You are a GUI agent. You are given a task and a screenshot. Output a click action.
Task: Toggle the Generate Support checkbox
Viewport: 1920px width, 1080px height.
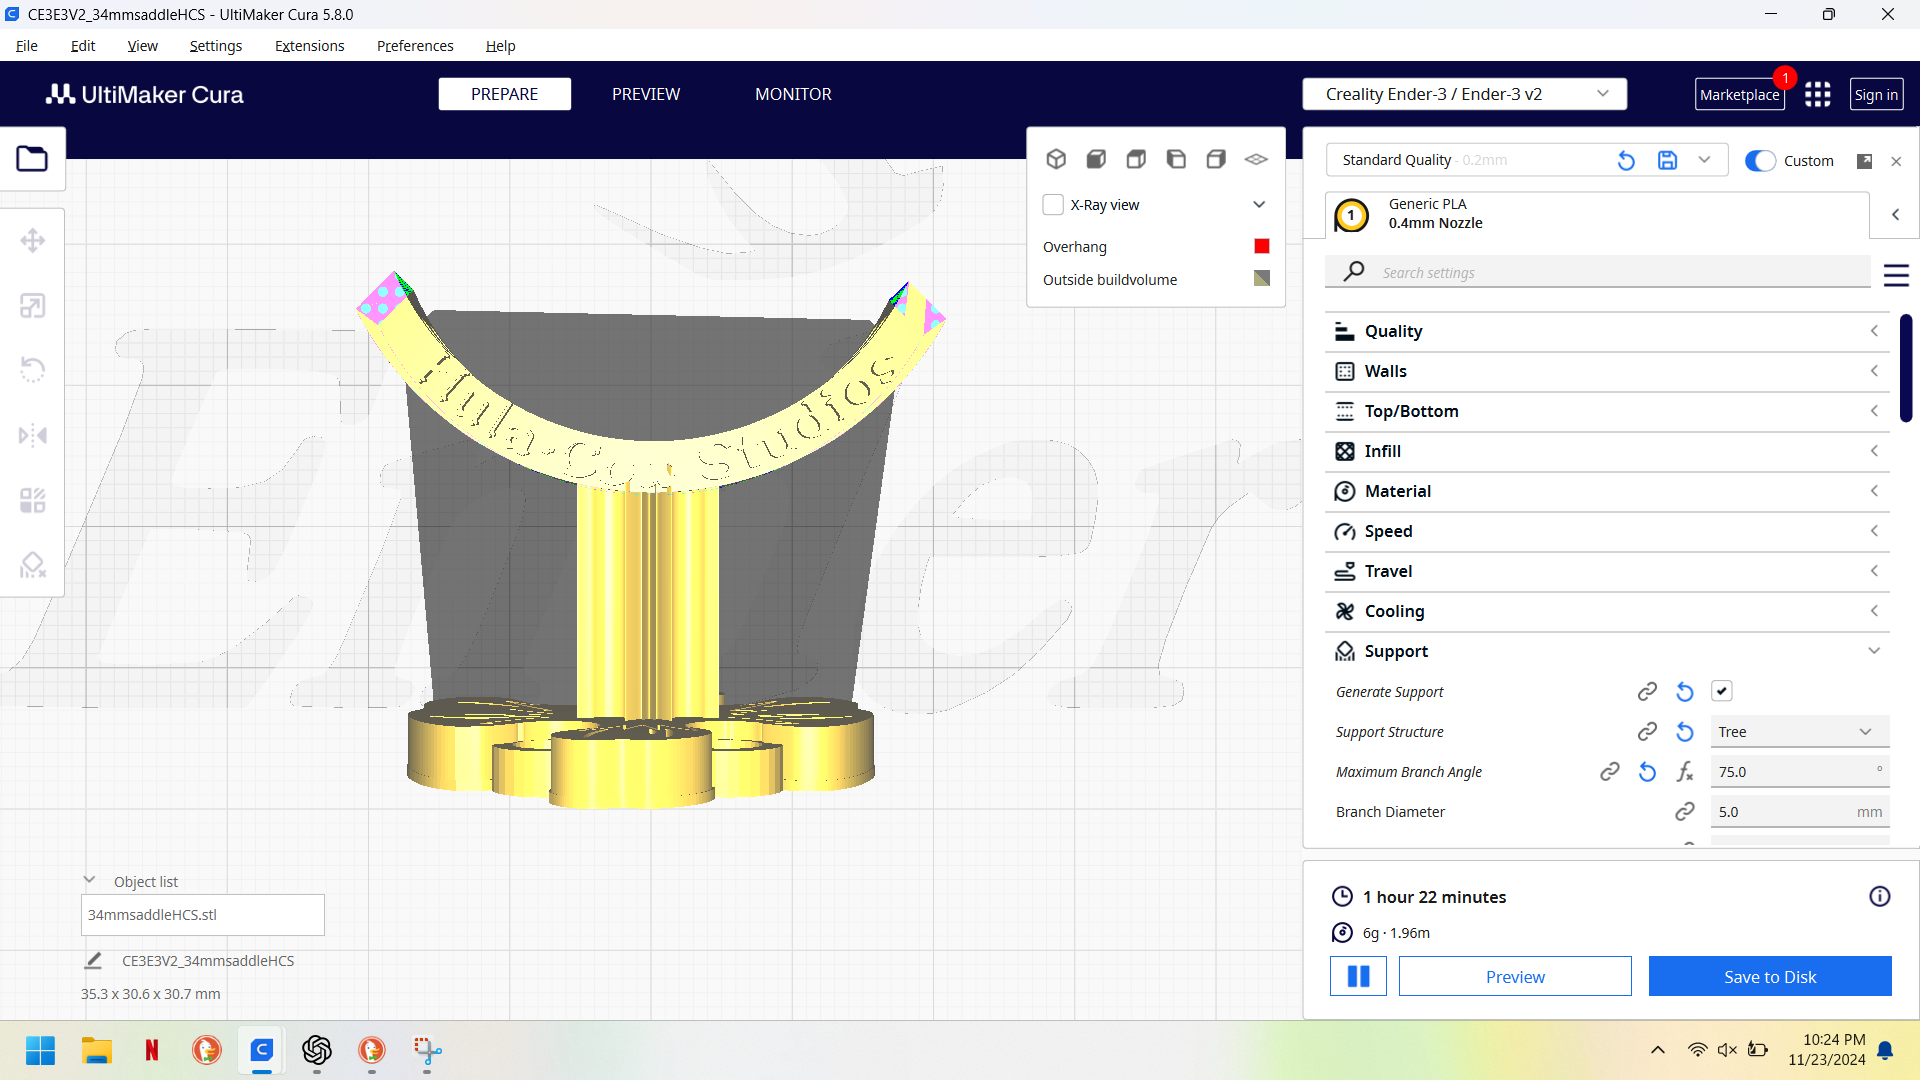(1721, 691)
